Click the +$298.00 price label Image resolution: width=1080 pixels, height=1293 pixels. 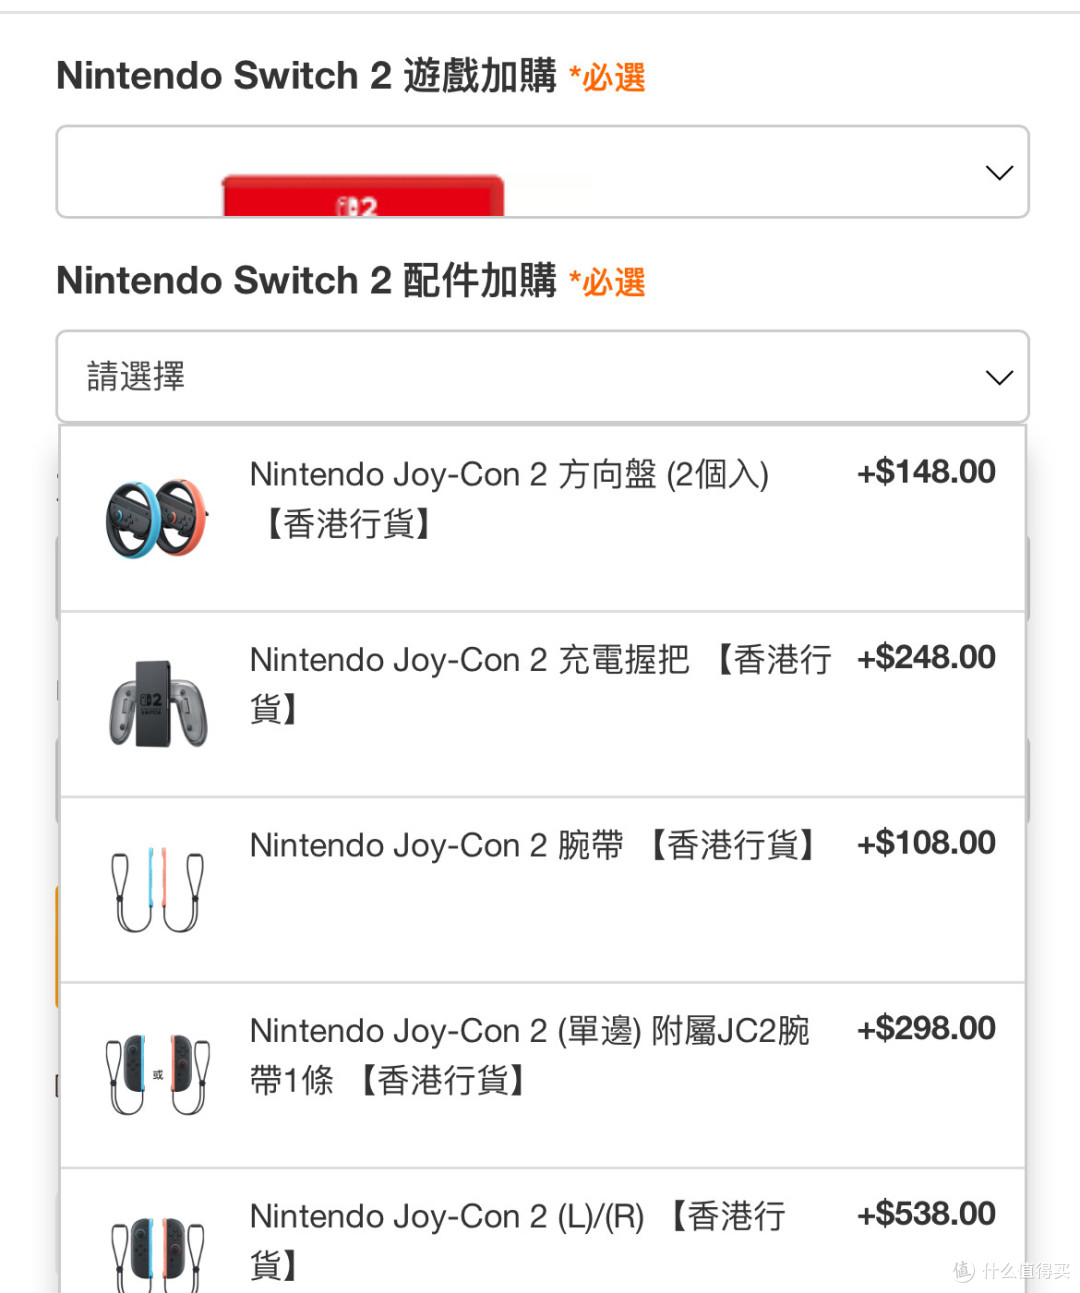click(x=926, y=1029)
